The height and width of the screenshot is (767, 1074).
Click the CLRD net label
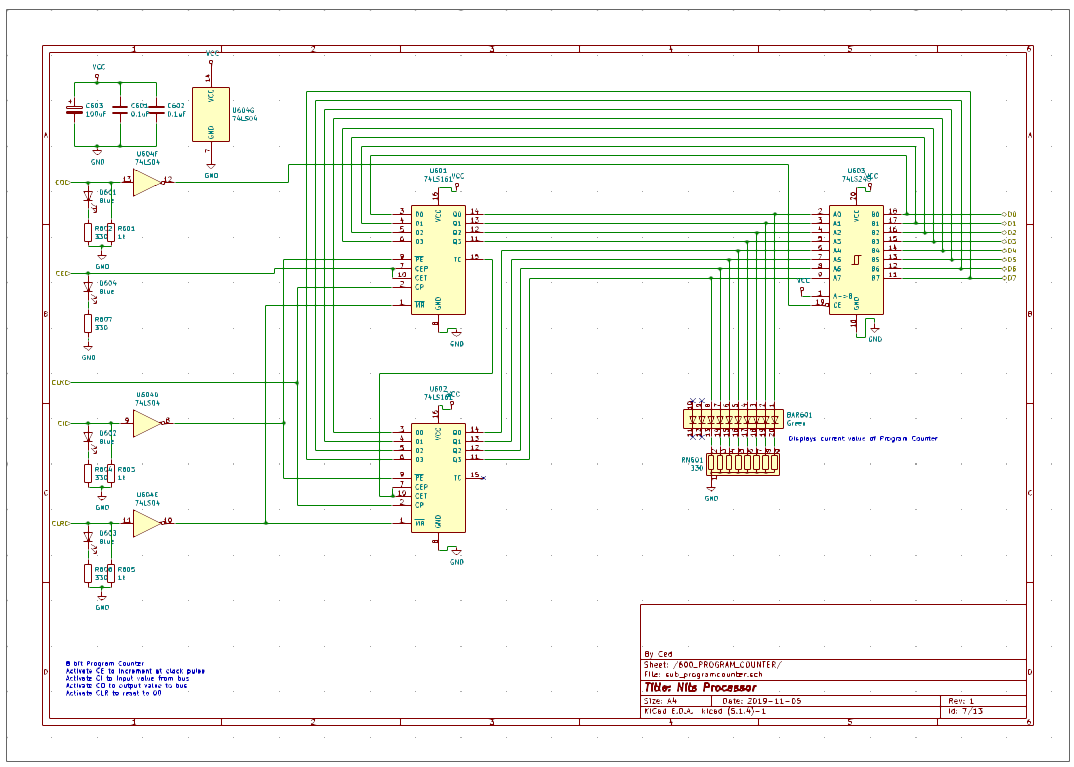[x=62, y=522]
